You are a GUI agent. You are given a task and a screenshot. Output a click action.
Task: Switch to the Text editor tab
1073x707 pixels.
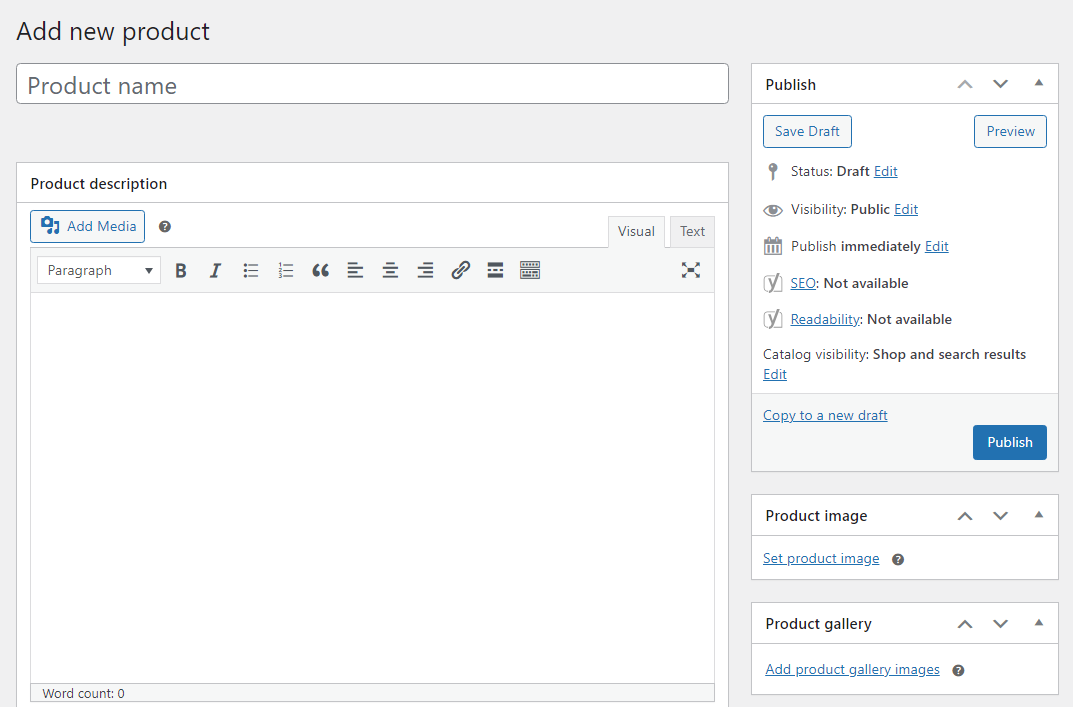(691, 231)
